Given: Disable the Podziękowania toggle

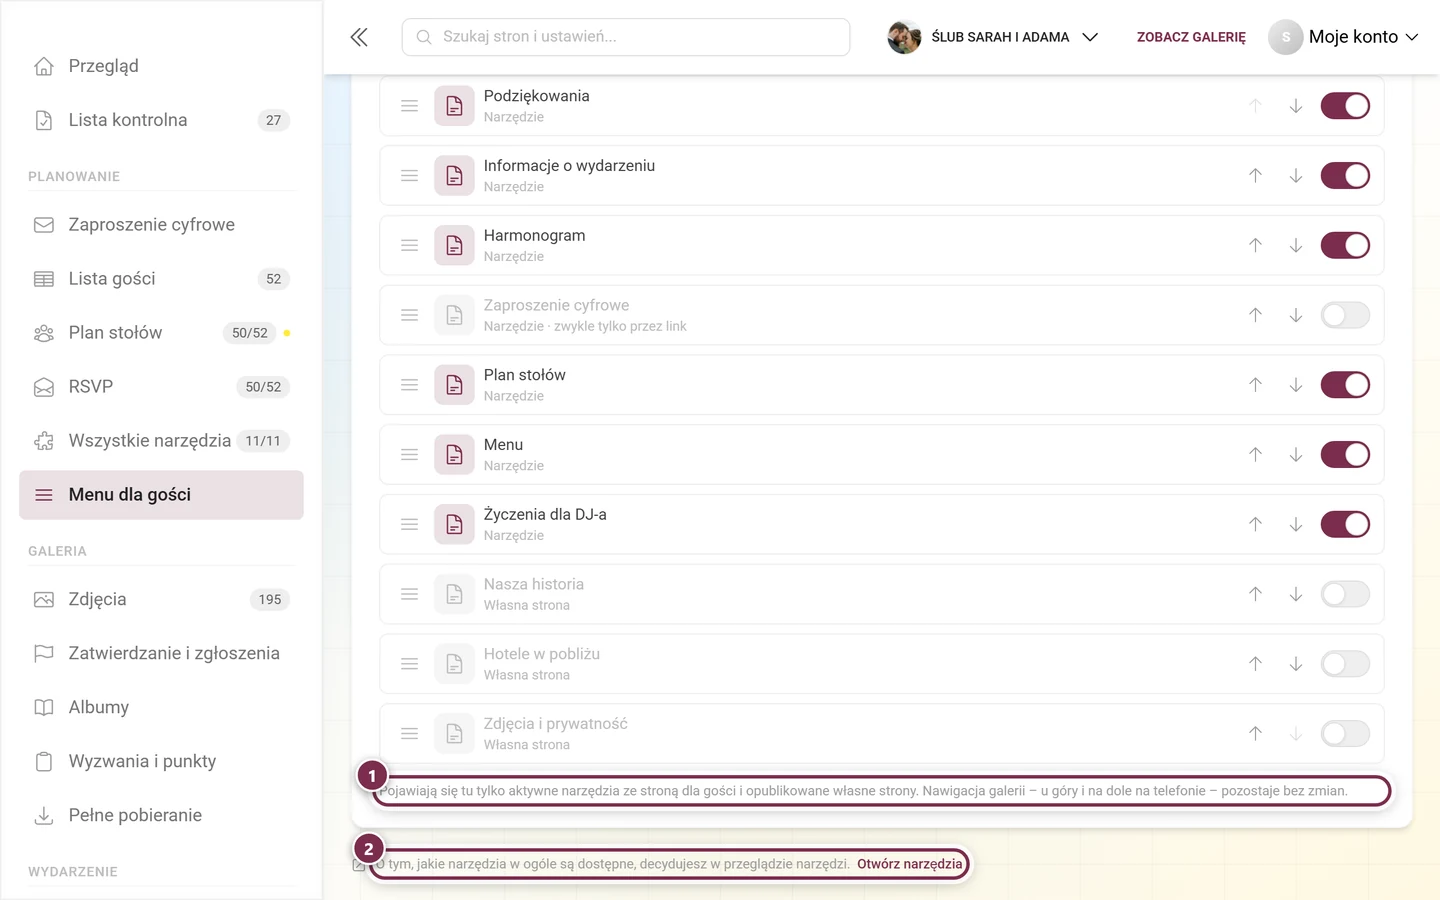Looking at the screenshot, I should click(x=1345, y=106).
